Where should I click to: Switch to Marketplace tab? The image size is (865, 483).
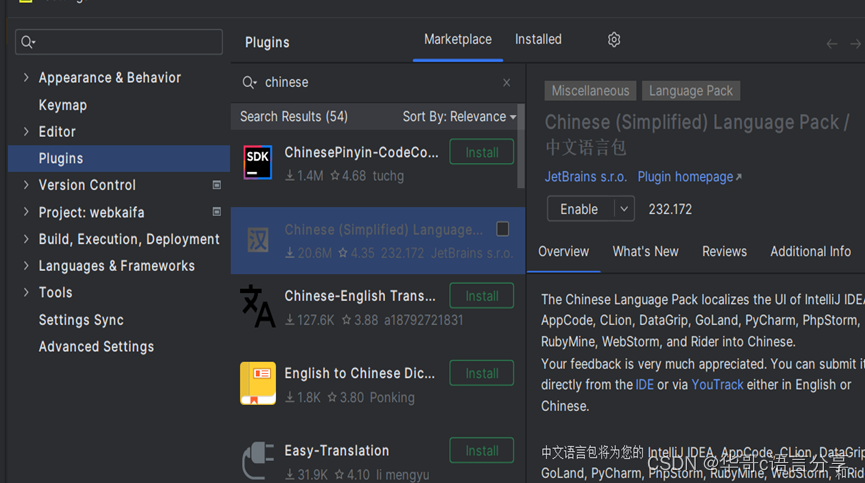pyautogui.click(x=457, y=40)
